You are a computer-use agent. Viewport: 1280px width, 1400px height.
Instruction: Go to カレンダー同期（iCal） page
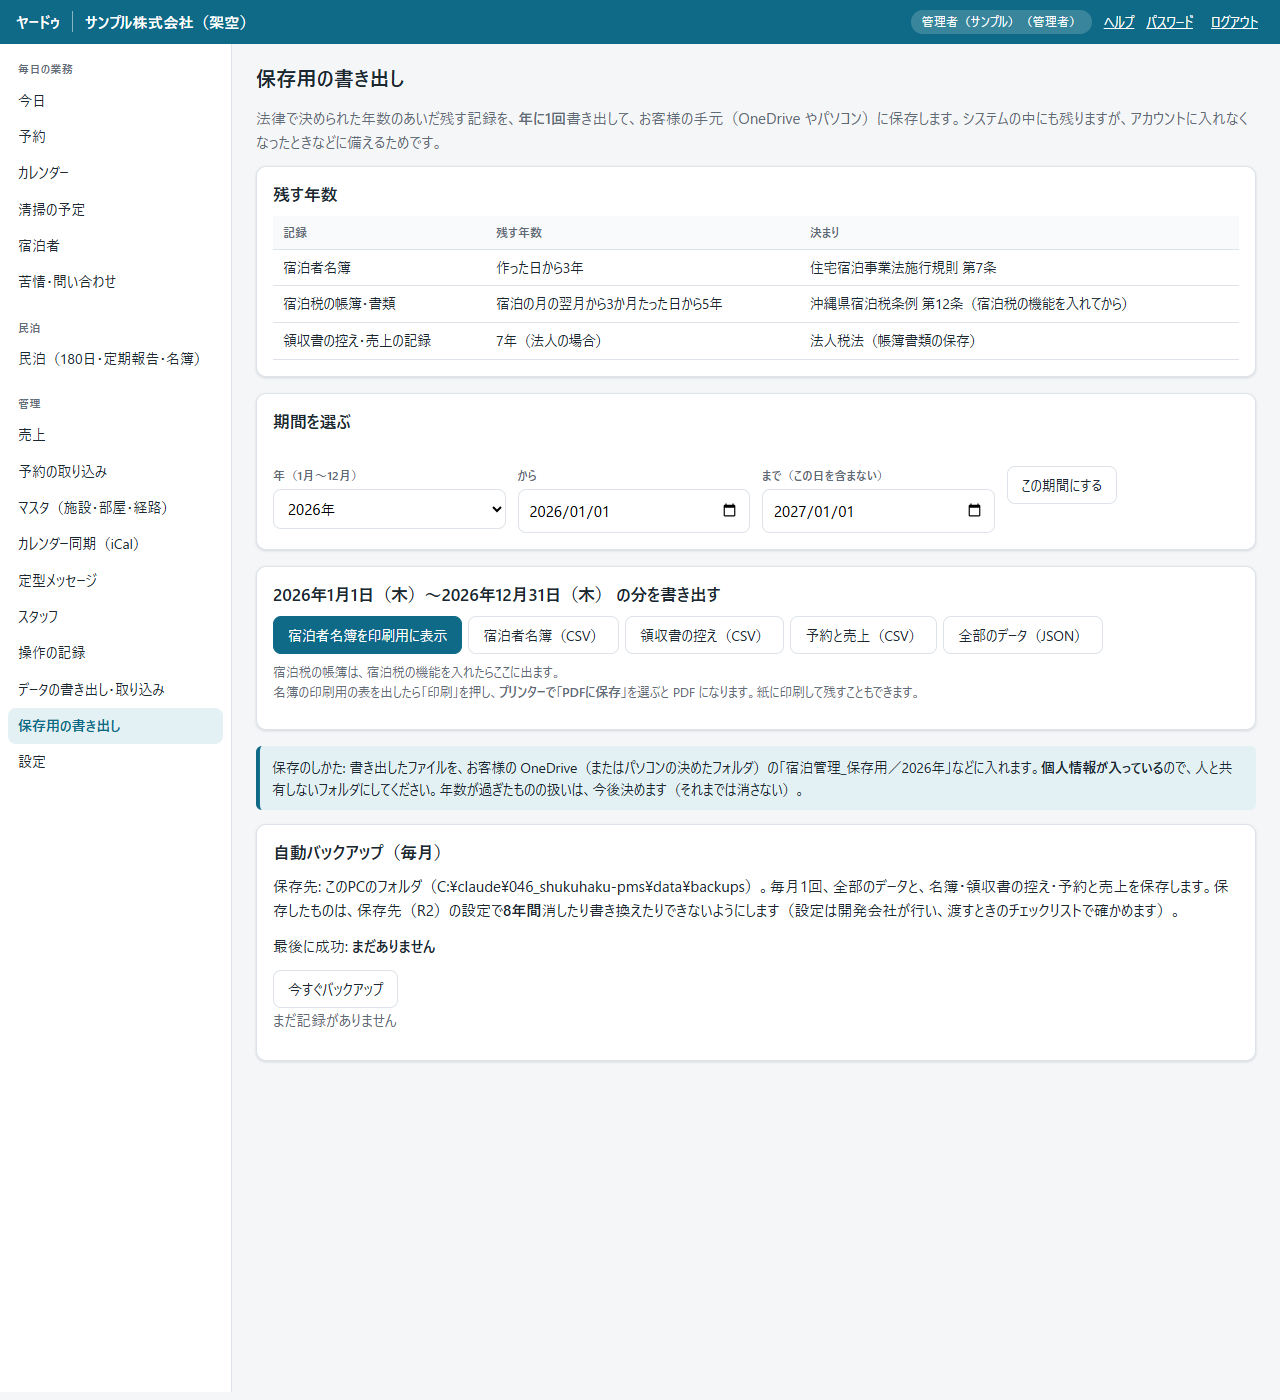pyautogui.click(x=115, y=544)
